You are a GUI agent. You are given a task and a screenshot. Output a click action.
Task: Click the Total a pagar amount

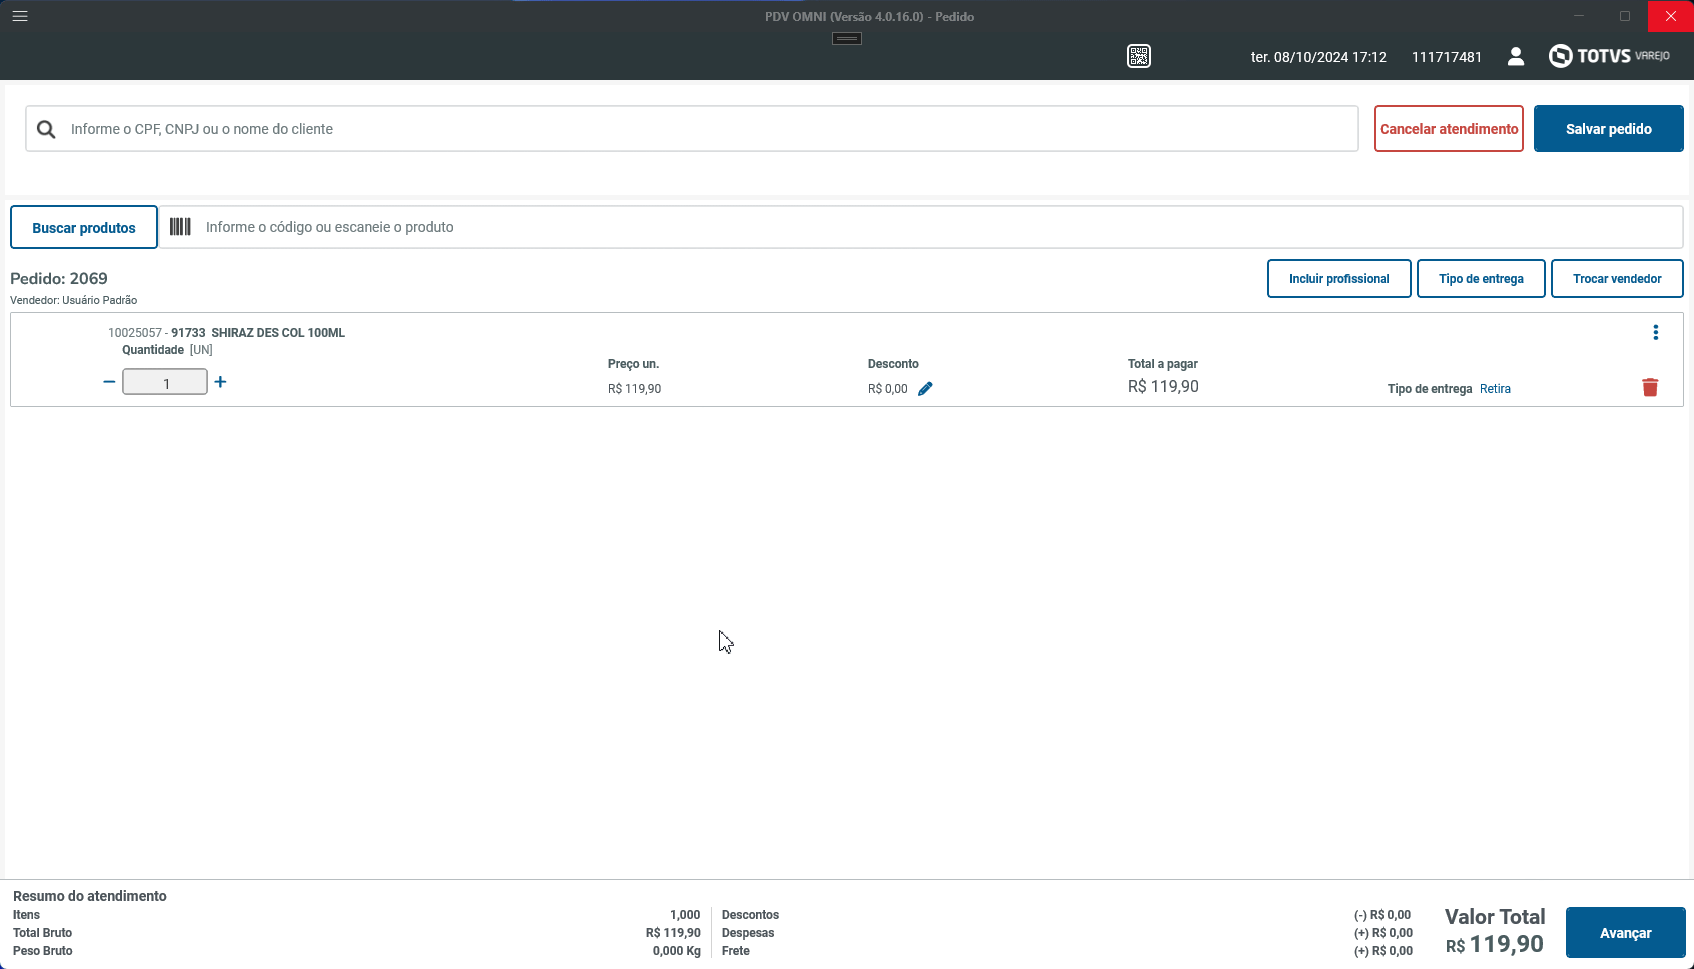tap(1163, 387)
